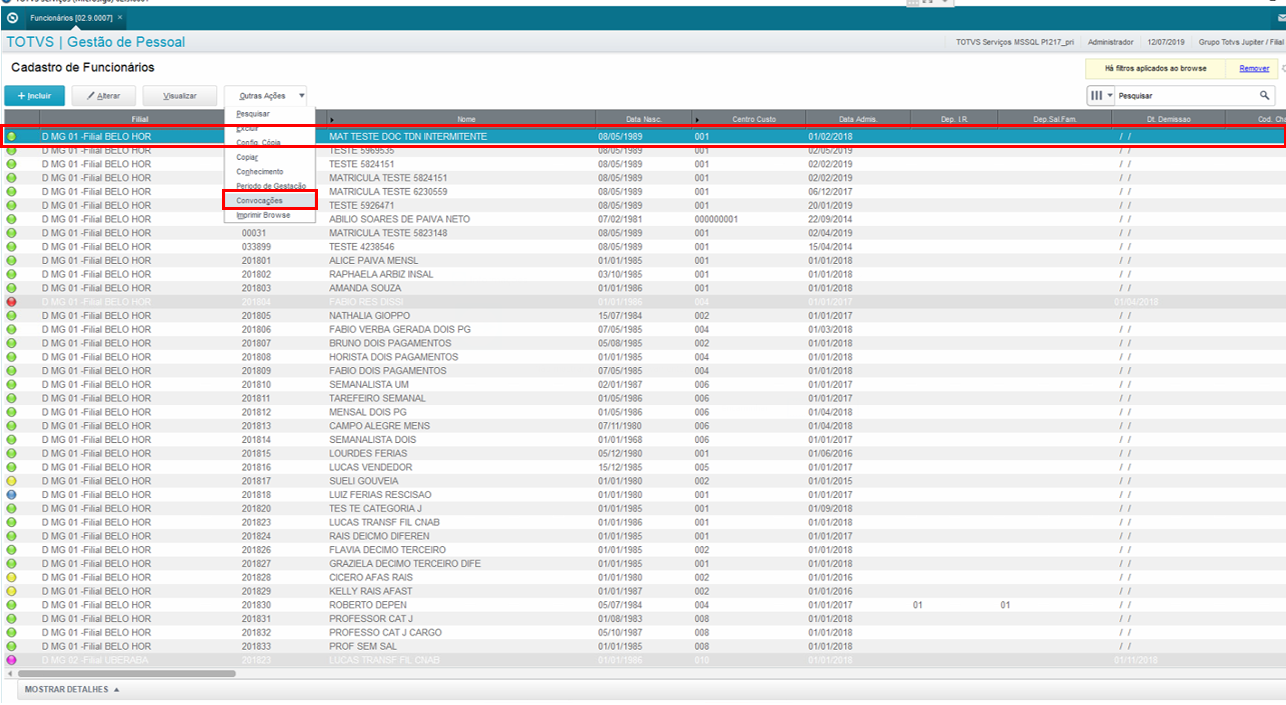Choose Pesquisar in Outras Ações menu
Image resolution: width=1286 pixels, height=705 pixels.
(253, 114)
